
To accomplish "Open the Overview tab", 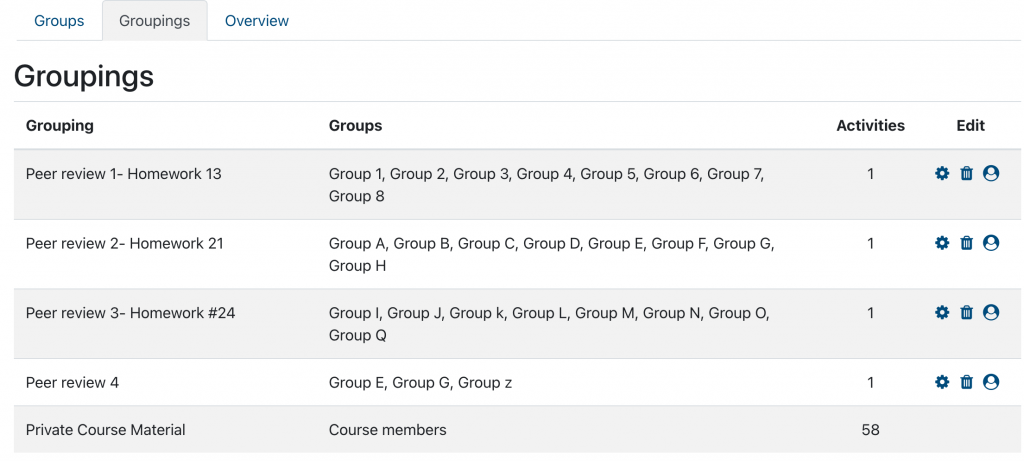I will point(257,21).
